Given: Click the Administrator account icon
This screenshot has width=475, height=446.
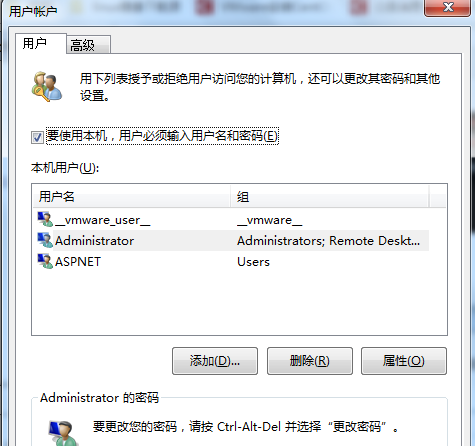Looking at the screenshot, I should (x=45, y=240).
